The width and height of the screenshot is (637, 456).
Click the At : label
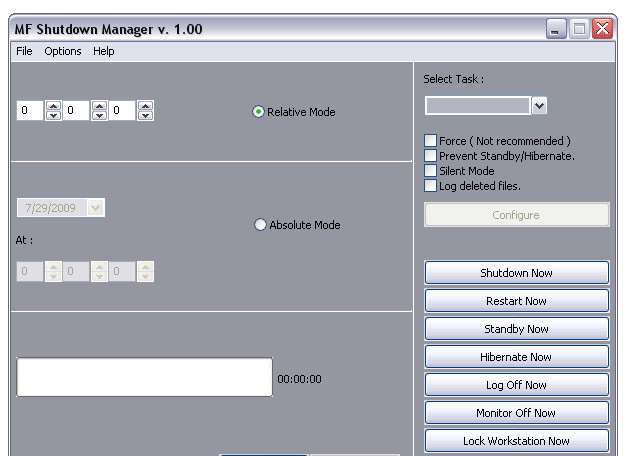click(x=24, y=240)
